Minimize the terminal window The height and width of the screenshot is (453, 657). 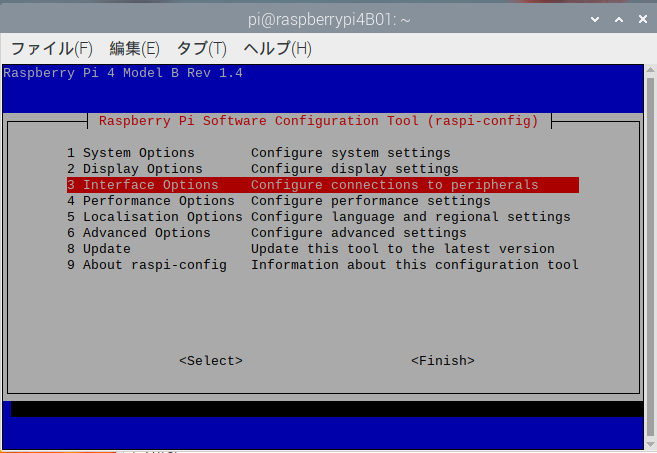pos(581,17)
